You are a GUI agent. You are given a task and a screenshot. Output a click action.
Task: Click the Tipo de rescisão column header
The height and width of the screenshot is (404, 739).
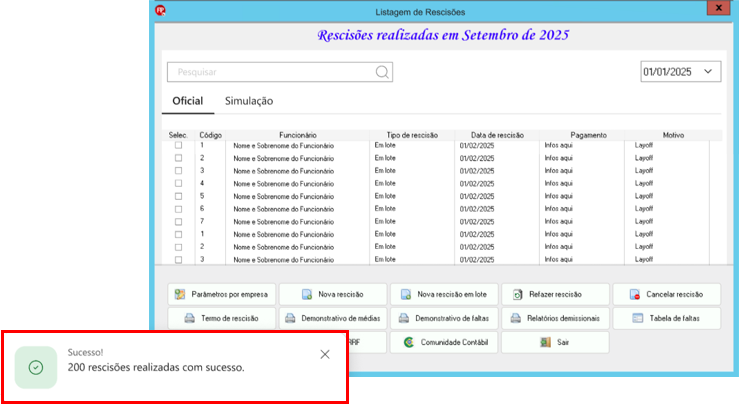(x=412, y=135)
